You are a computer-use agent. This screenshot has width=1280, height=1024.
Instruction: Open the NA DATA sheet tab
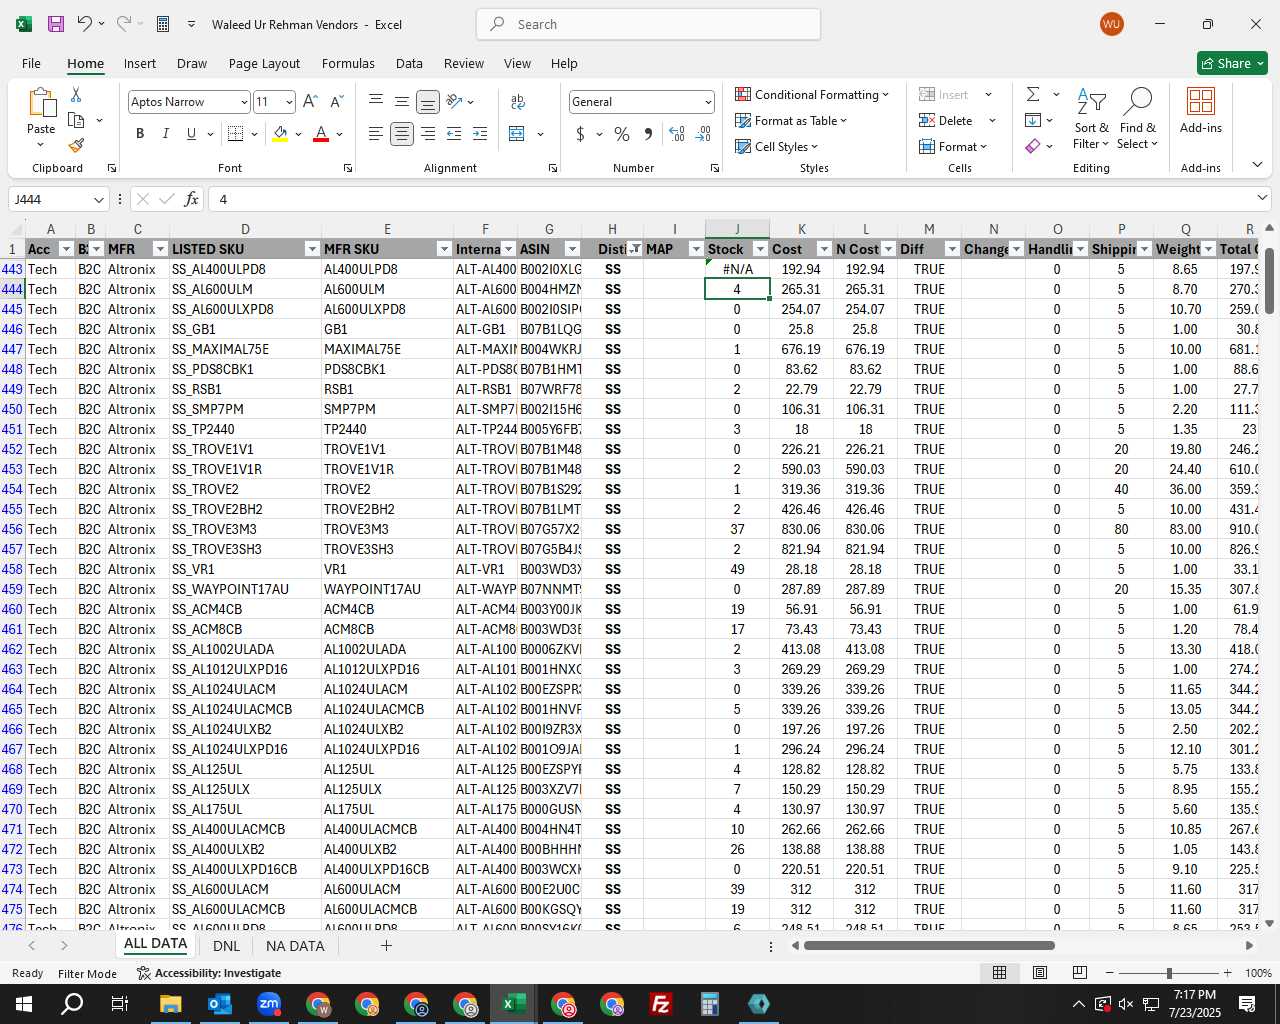[295, 945]
